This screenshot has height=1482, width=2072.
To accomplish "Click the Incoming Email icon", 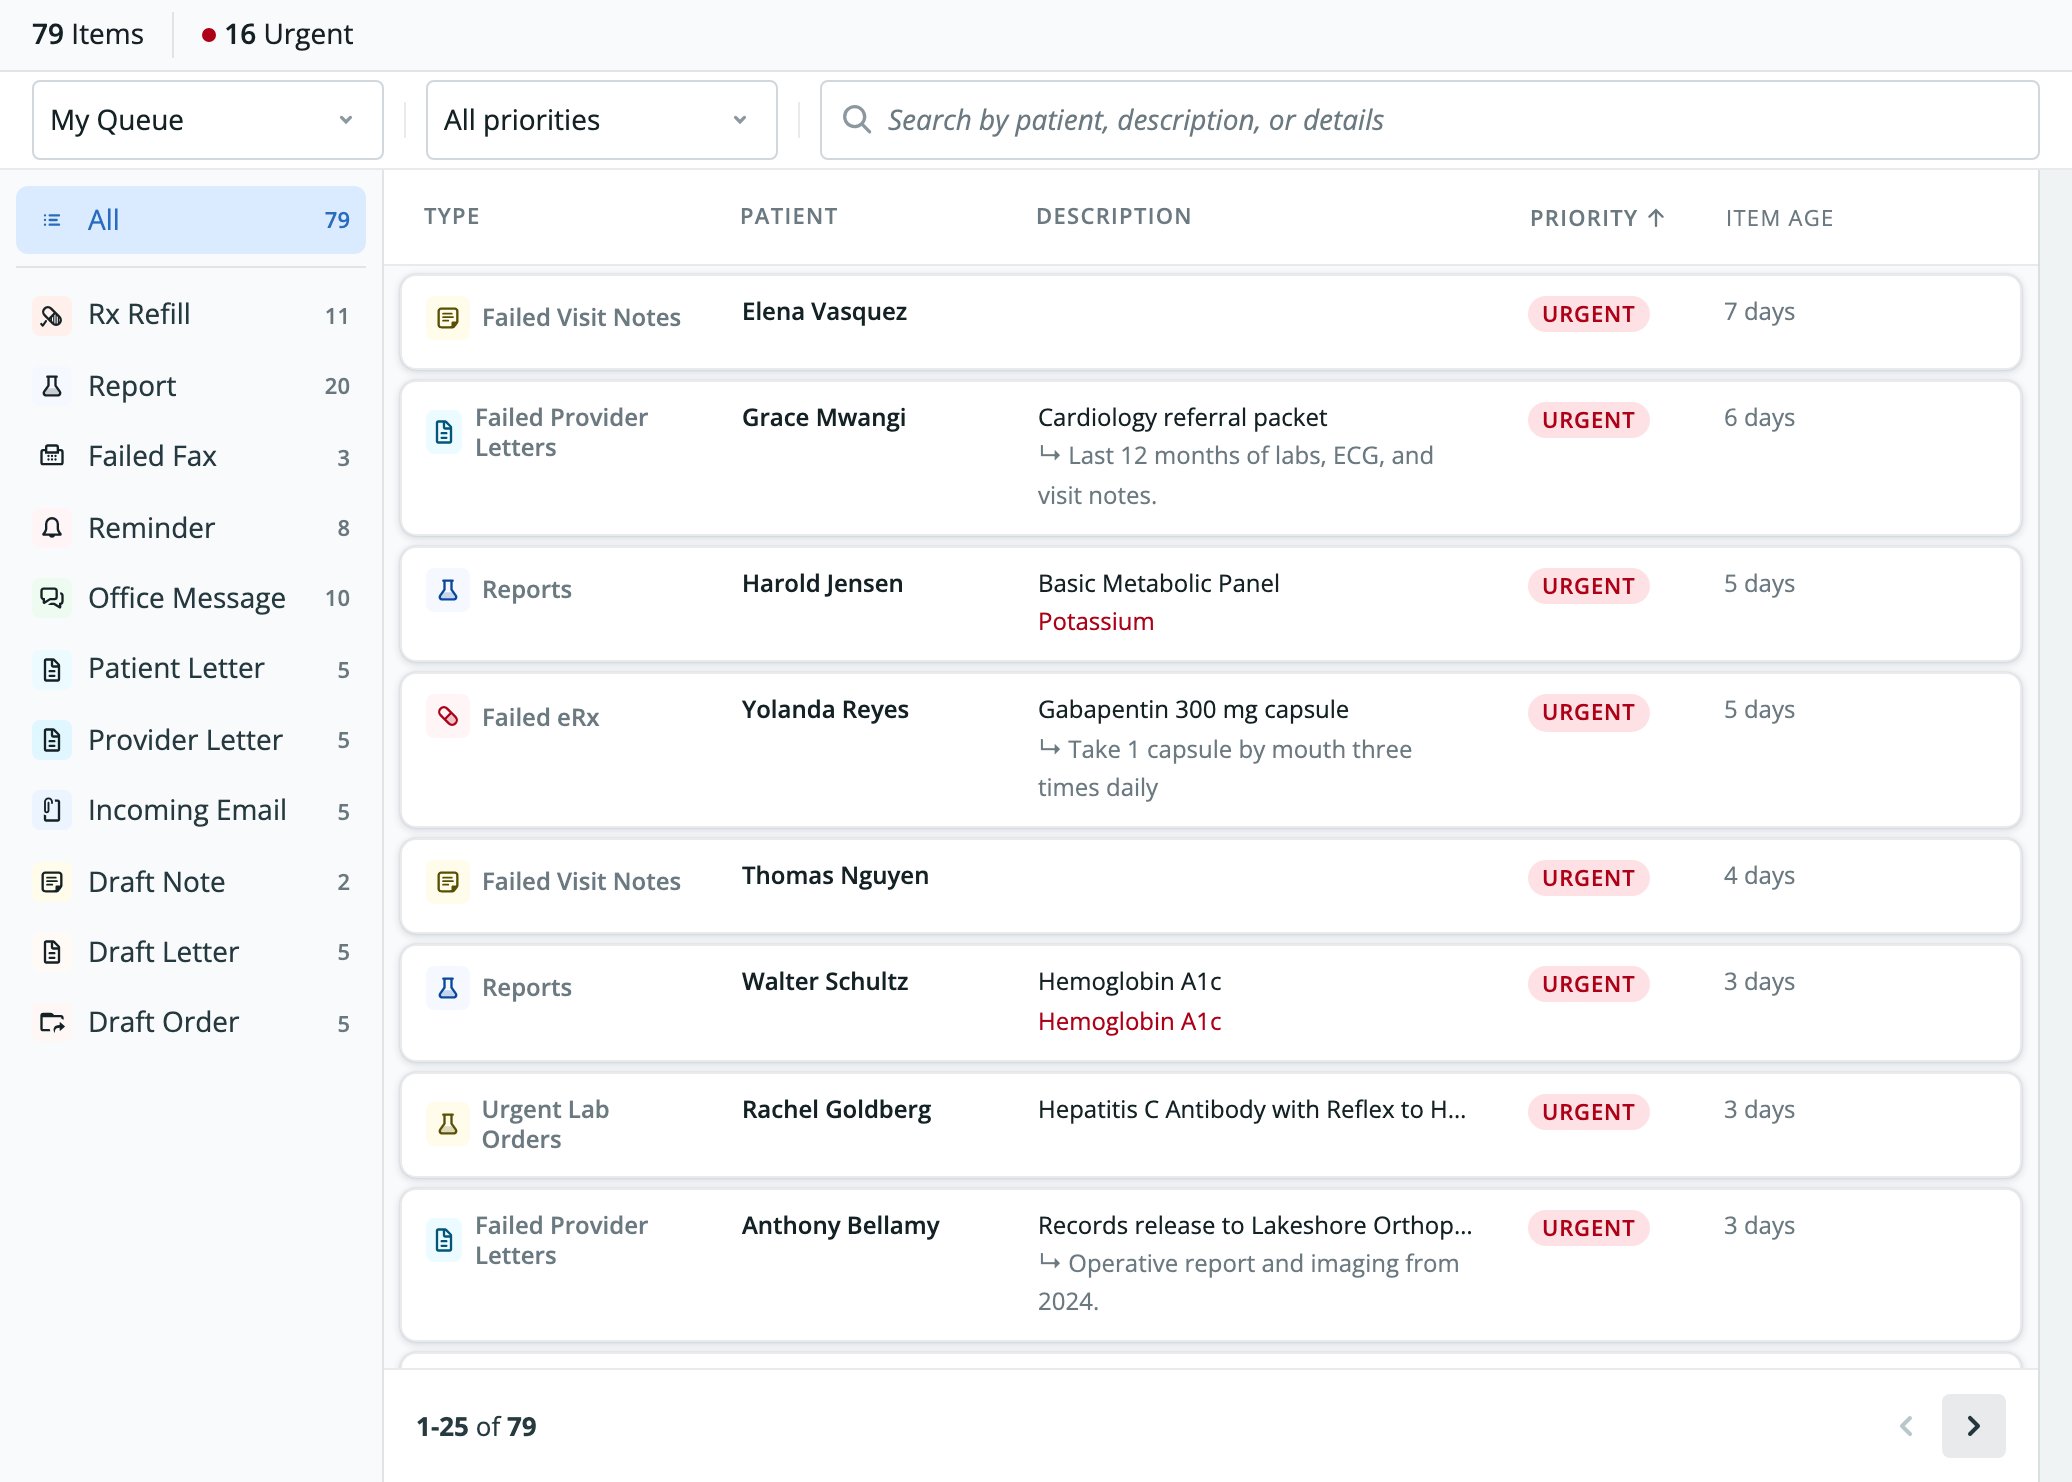I will pyautogui.click(x=51, y=810).
